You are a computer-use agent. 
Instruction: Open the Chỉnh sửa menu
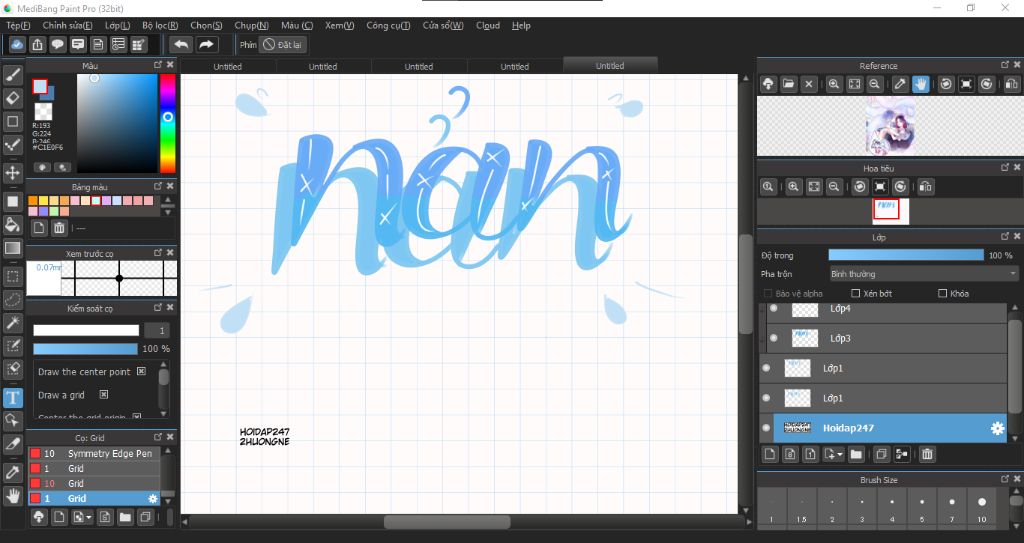pyautogui.click(x=67, y=25)
